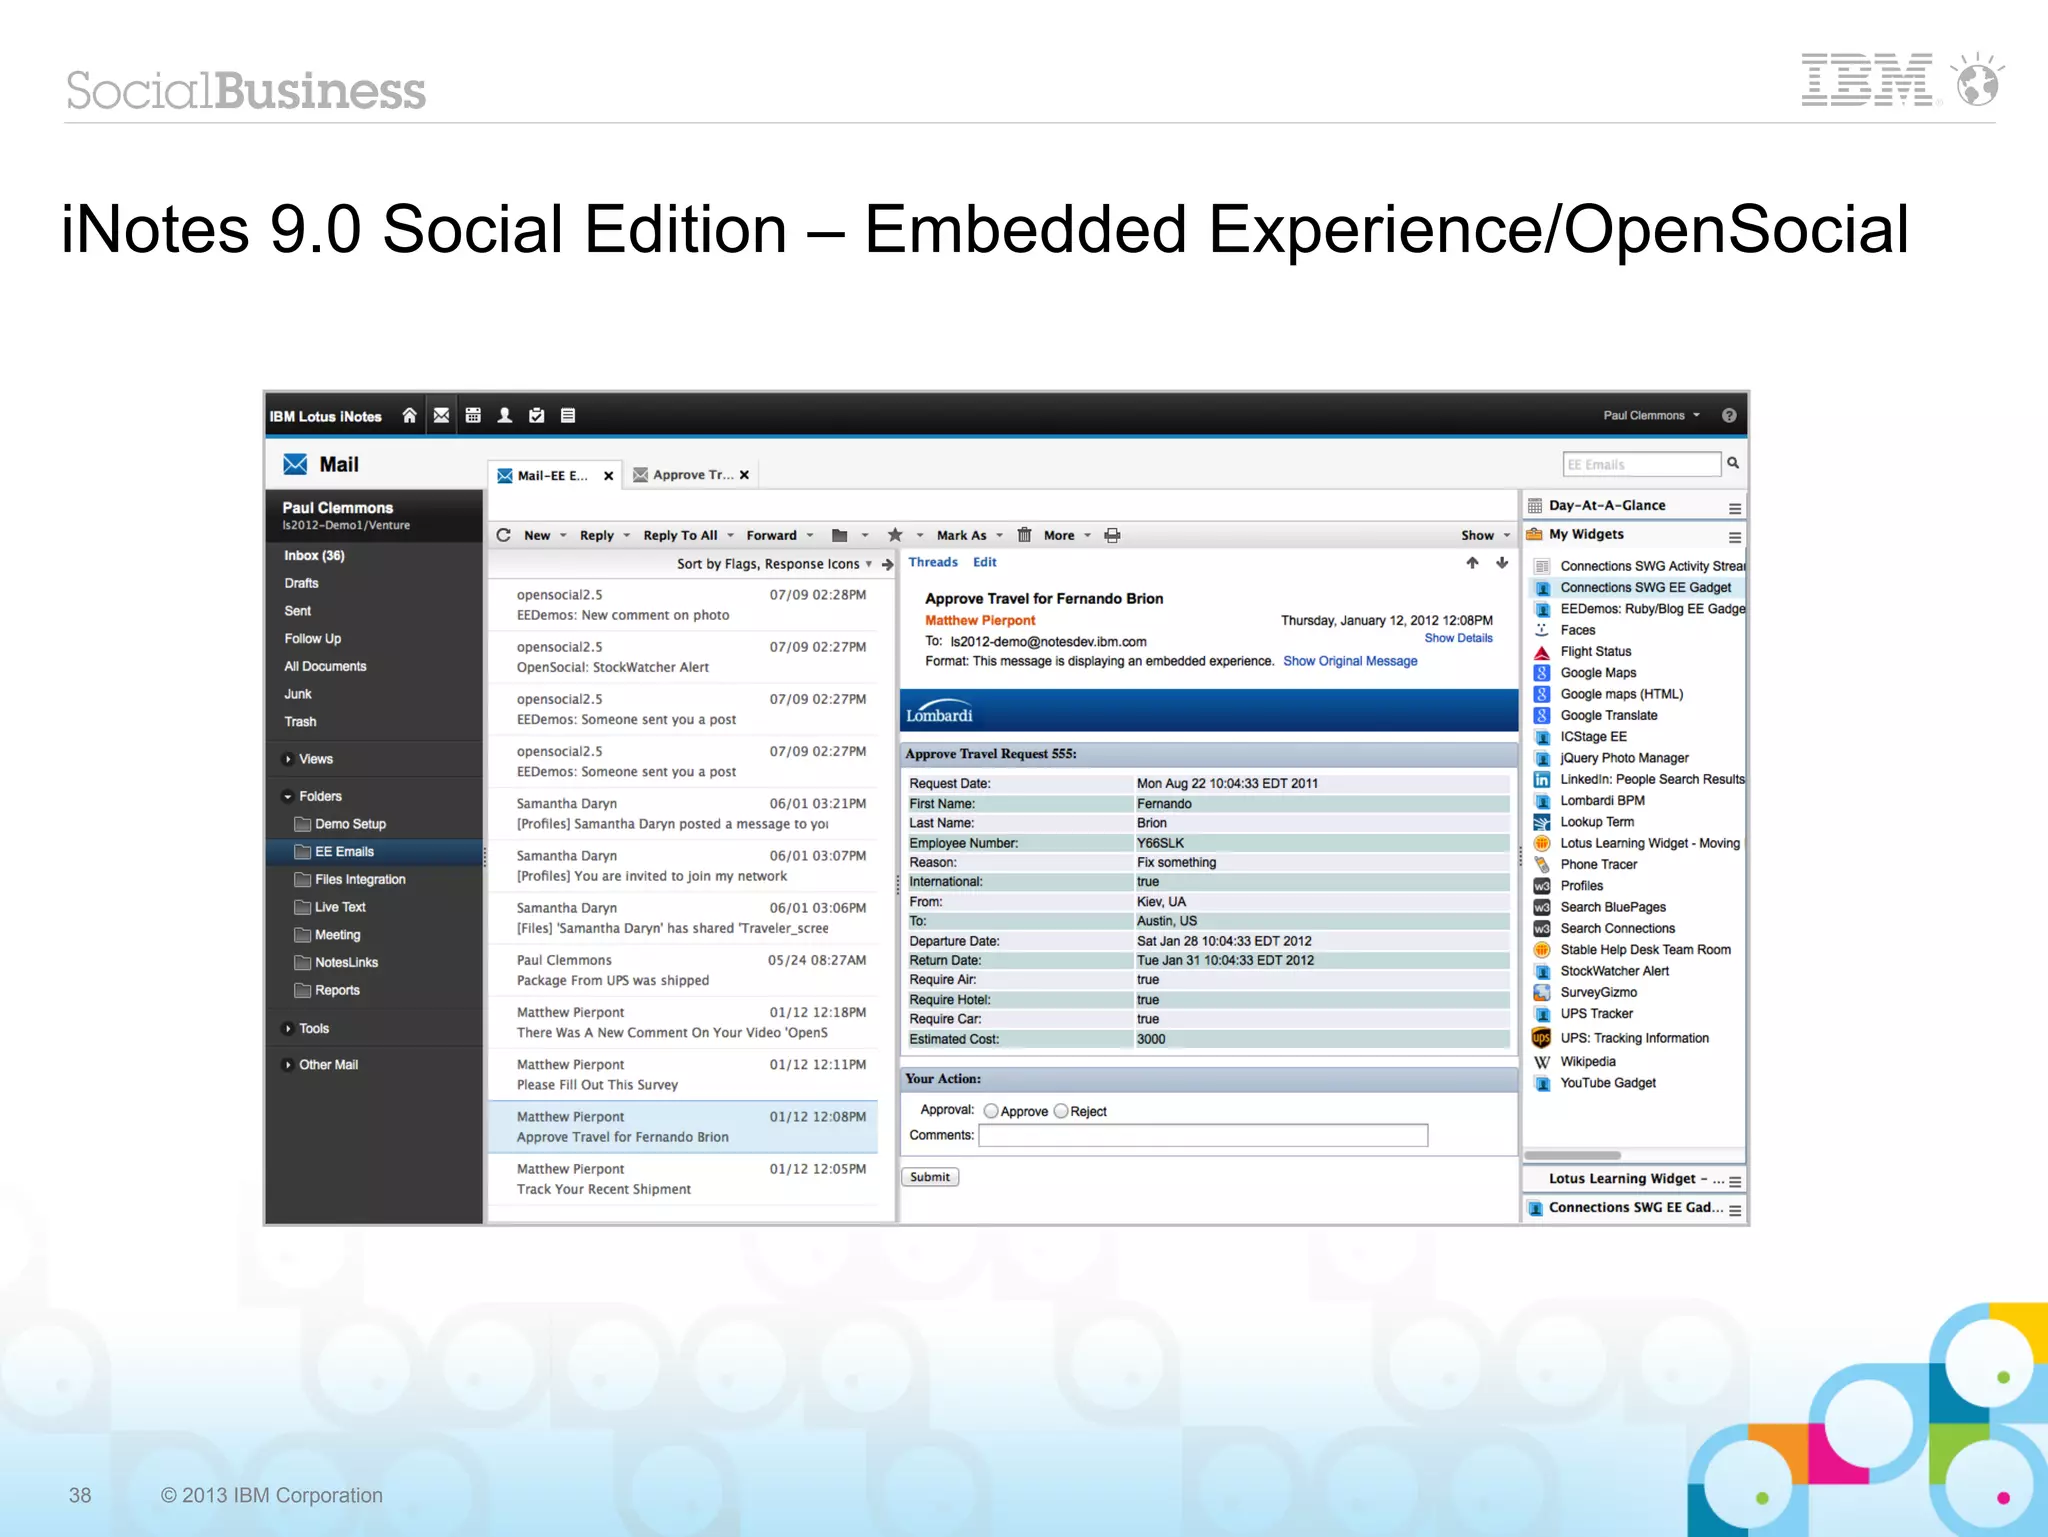Open message Package From UPS was shipped
Image resolution: width=2048 pixels, height=1537 pixels.
pos(684,971)
